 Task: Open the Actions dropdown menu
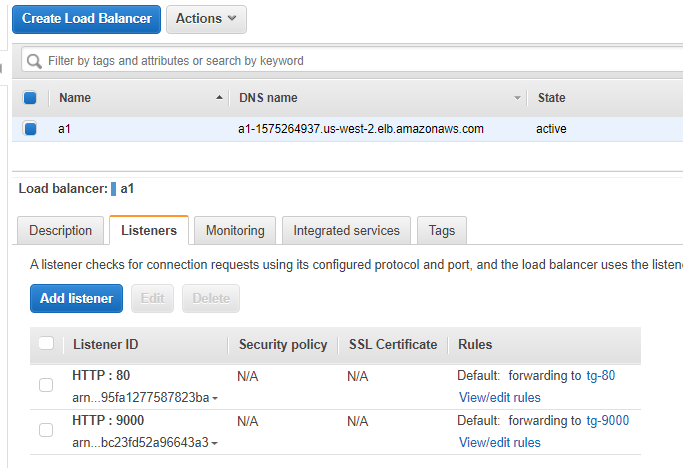tap(206, 19)
